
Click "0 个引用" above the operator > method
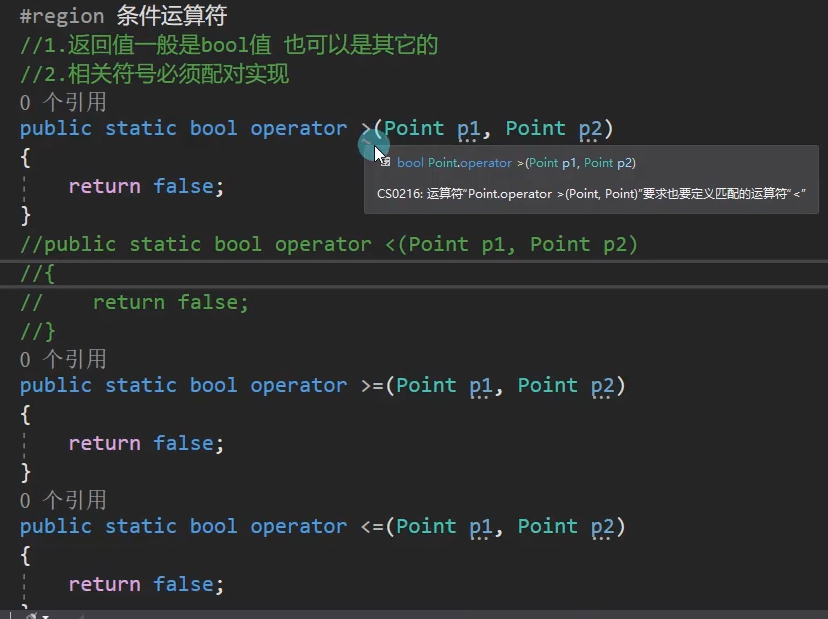(63, 102)
